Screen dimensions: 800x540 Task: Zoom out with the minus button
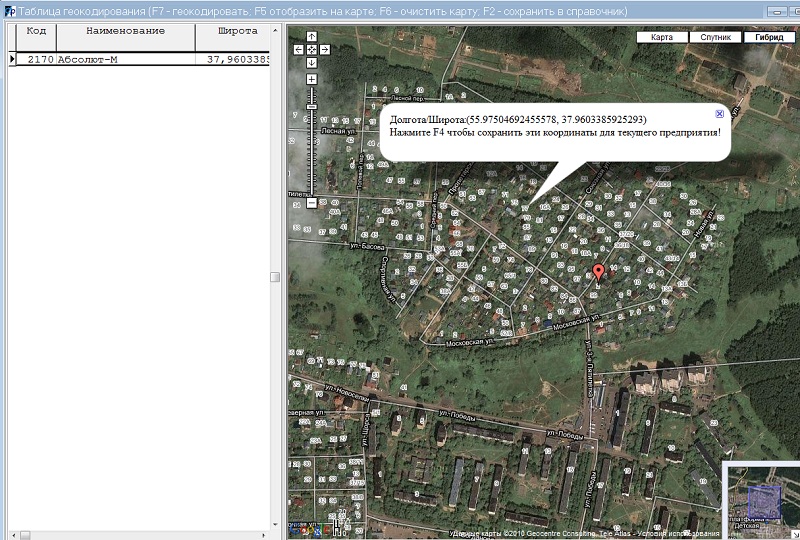pyautogui.click(x=312, y=203)
